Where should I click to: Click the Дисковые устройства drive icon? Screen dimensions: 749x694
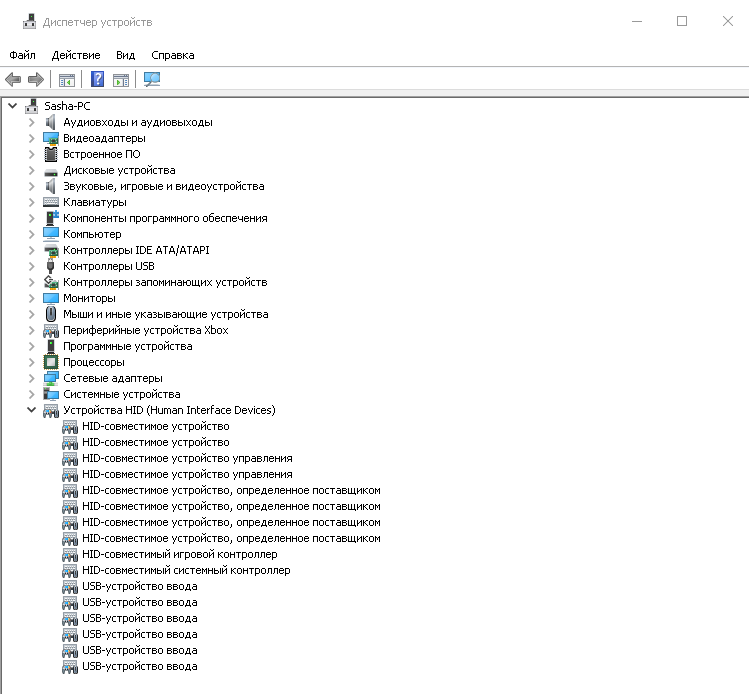51,171
